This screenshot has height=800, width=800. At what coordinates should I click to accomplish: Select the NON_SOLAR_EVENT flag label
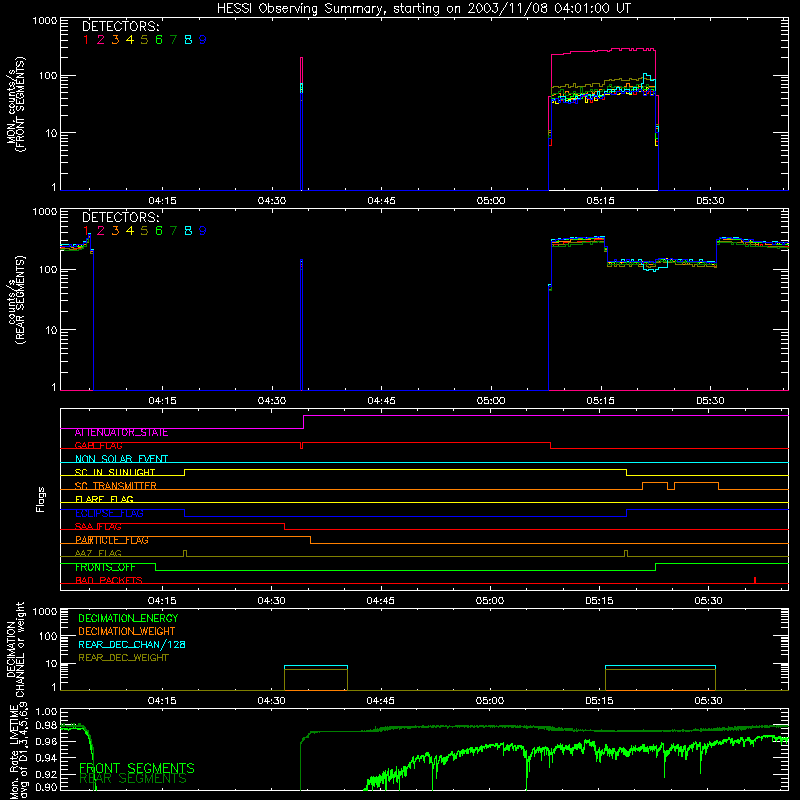point(121,459)
